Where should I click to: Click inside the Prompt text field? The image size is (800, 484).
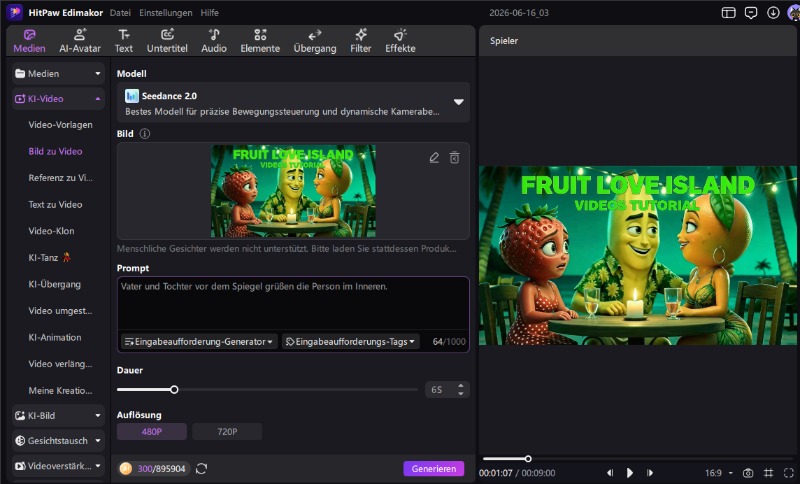293,304
